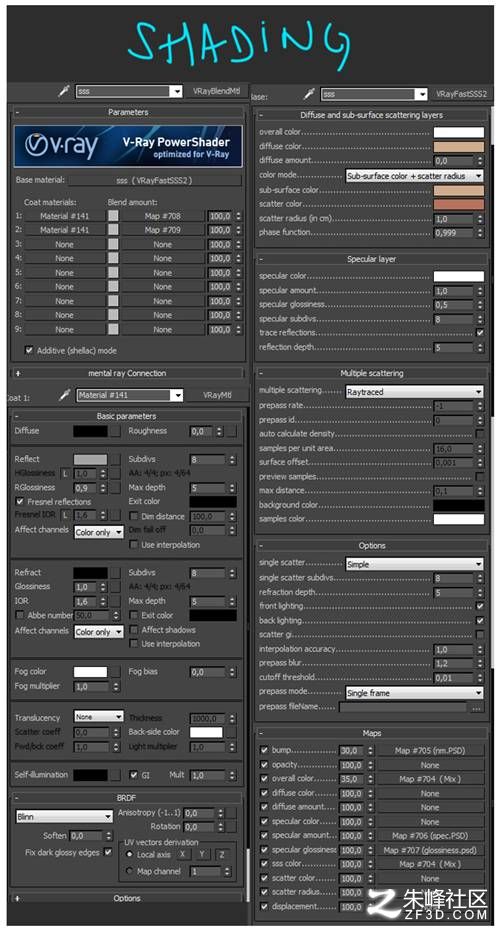Viewport: 500px width, 931px height.
Task: Click the phase function spinner arrows
Action: point(479,233)
